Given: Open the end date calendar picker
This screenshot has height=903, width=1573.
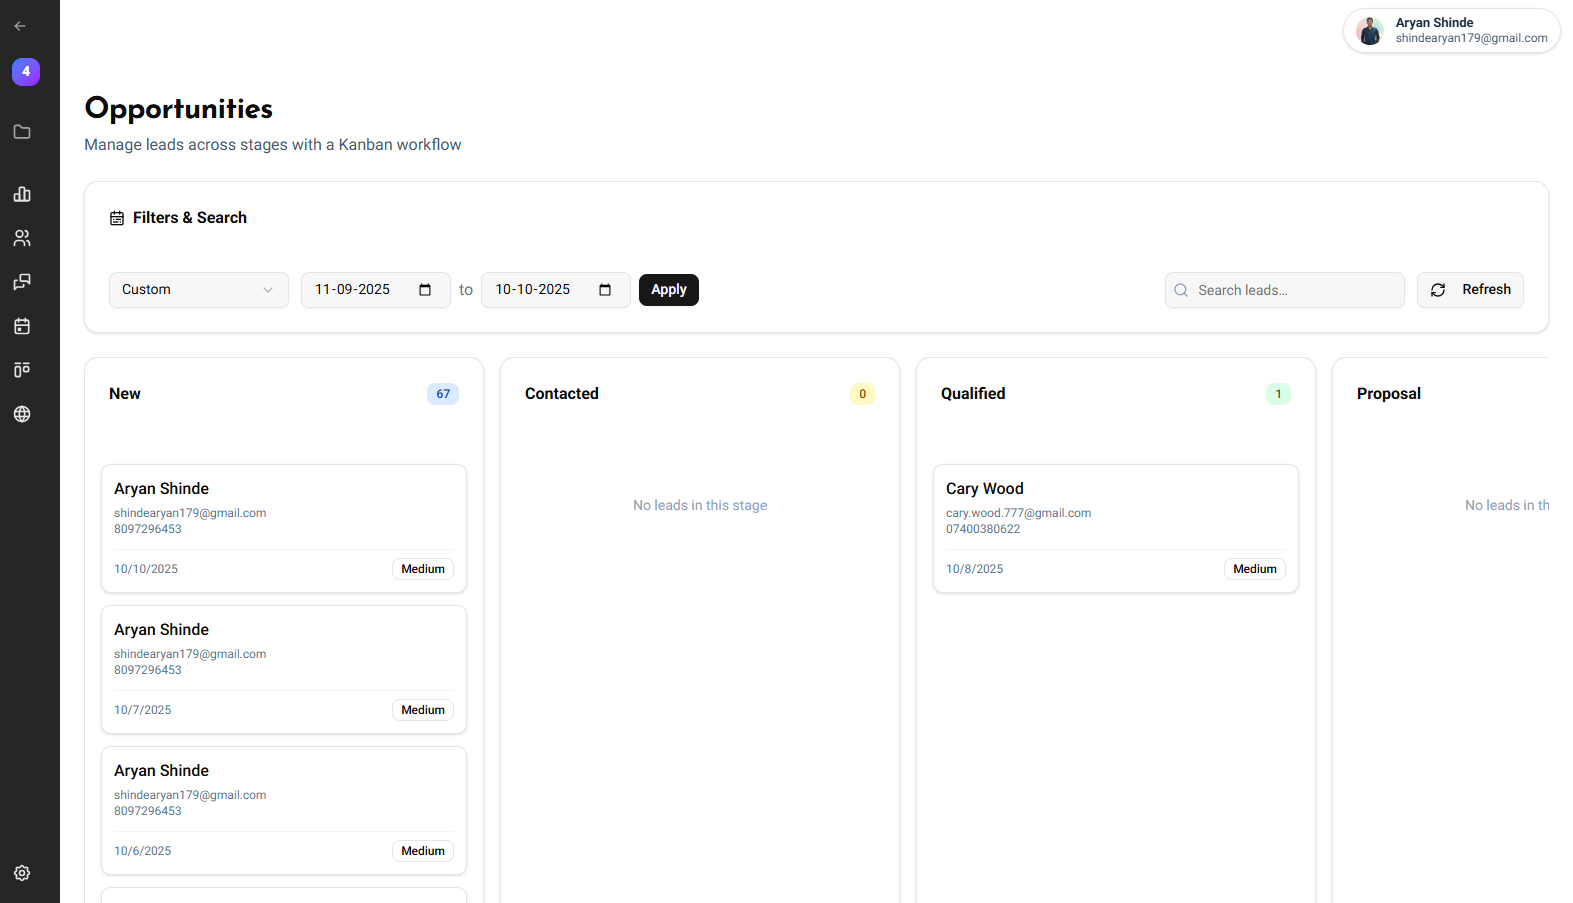Looking at the screenshot, I should coord(605,290).
